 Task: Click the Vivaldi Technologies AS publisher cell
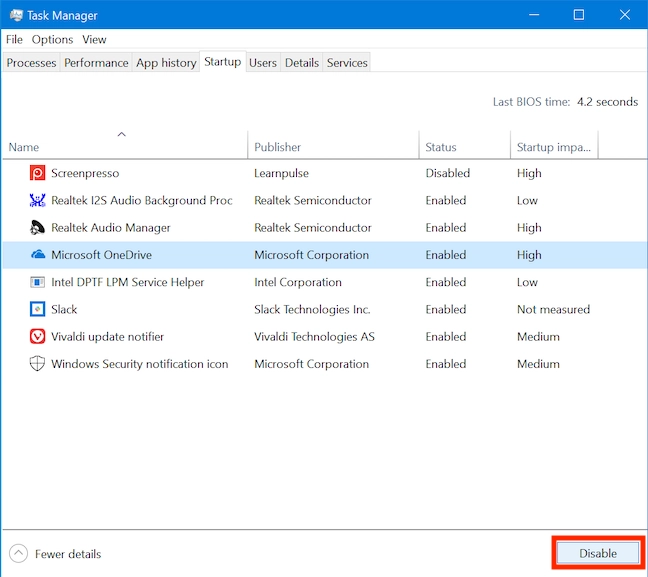314,336
